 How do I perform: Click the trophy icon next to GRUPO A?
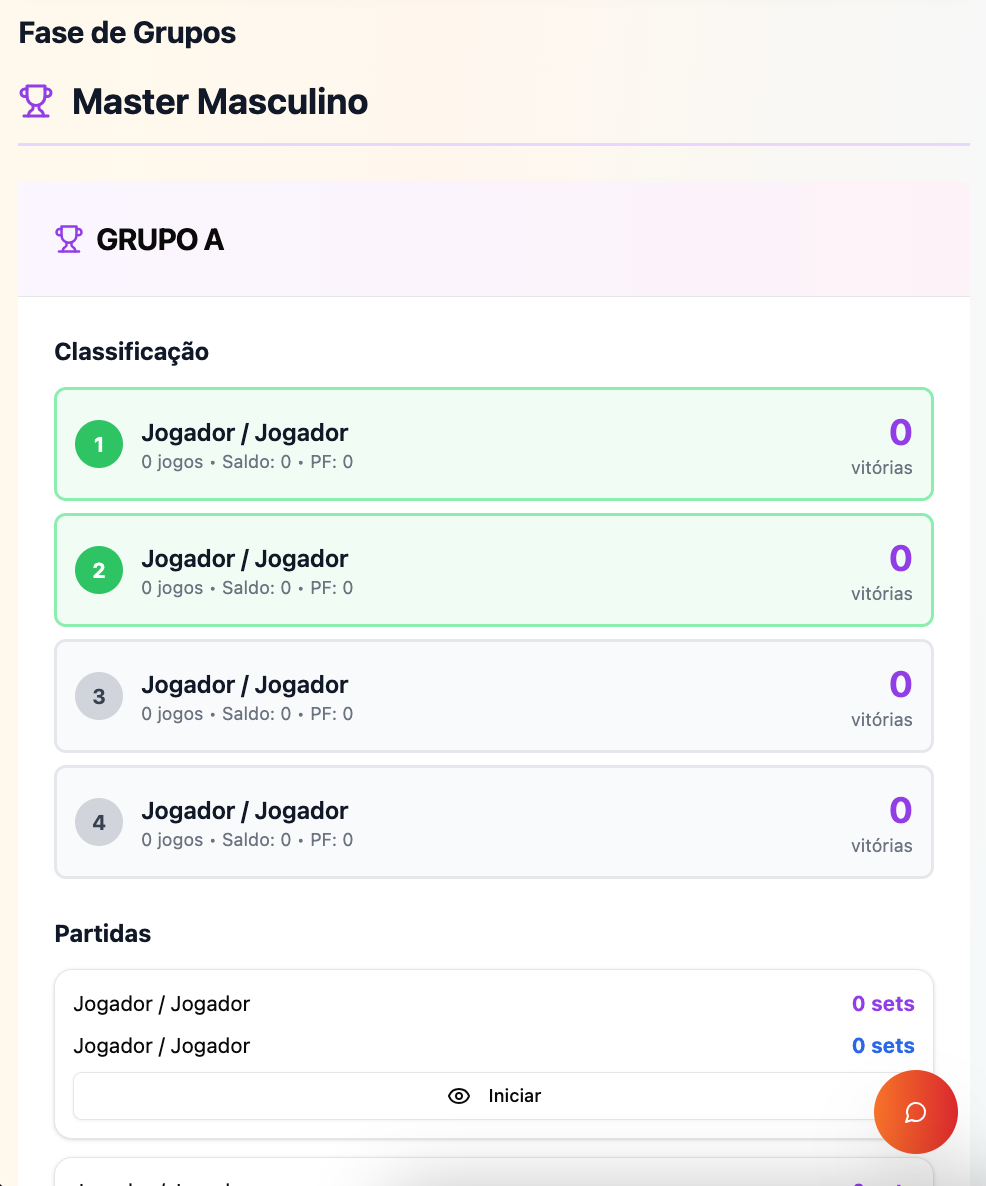point(68,239)
